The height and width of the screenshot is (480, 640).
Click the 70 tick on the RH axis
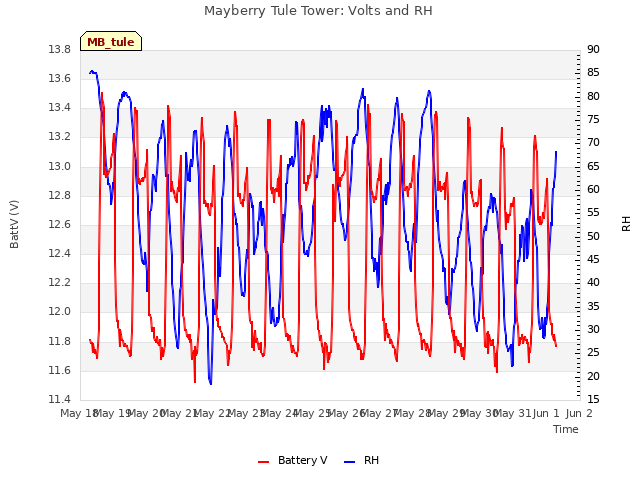593,143
